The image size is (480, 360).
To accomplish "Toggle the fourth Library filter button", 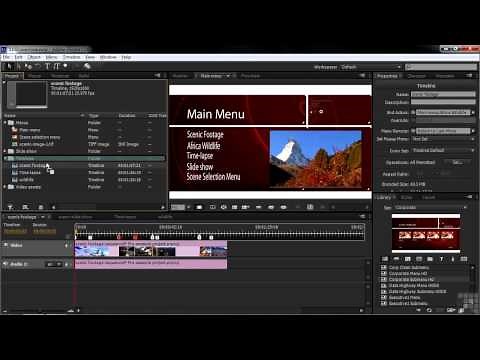I will (x=419, y=259).
